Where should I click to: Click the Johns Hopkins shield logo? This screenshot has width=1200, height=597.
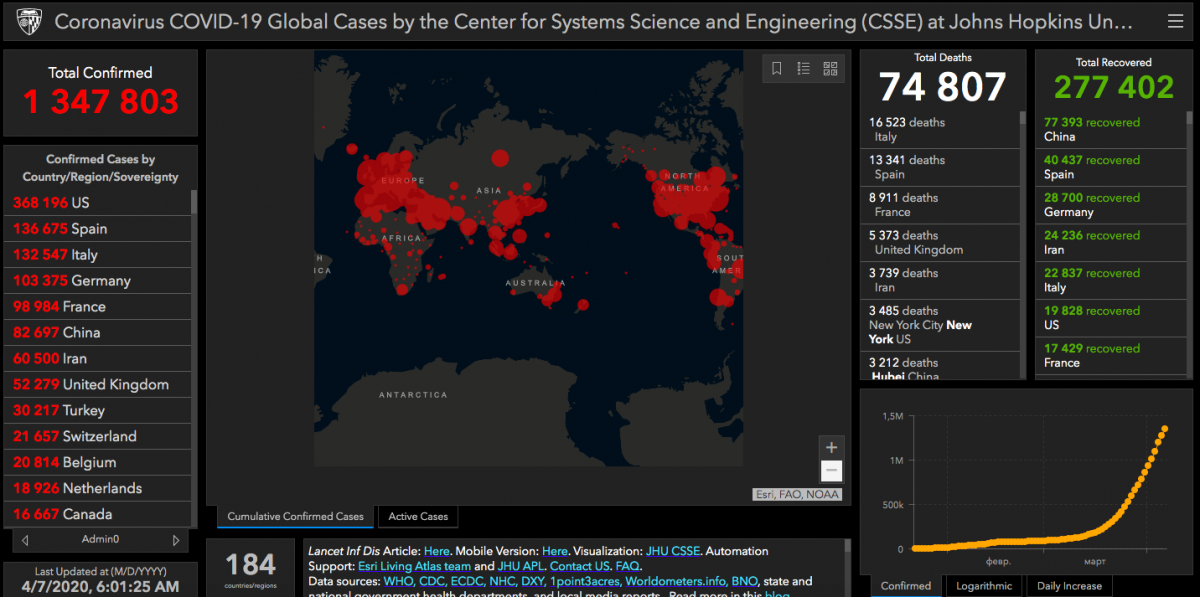(x=28, y=21)
